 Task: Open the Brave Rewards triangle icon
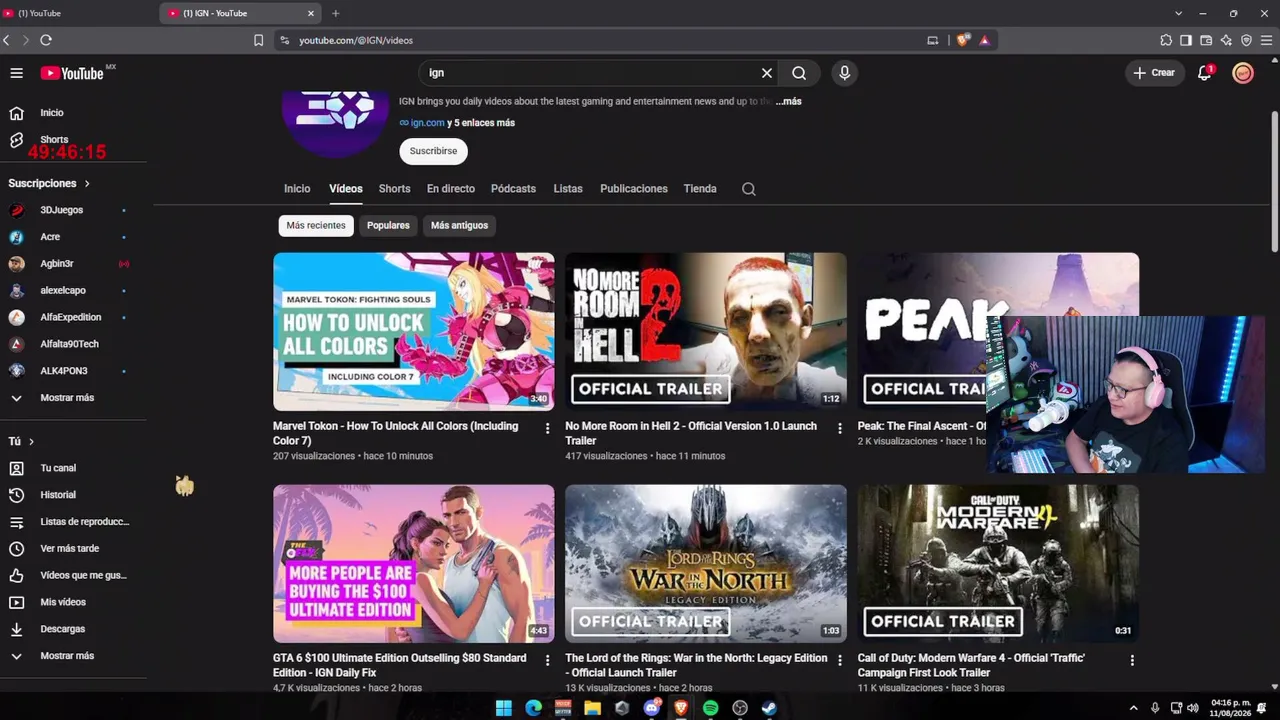(x=984, y=40)
